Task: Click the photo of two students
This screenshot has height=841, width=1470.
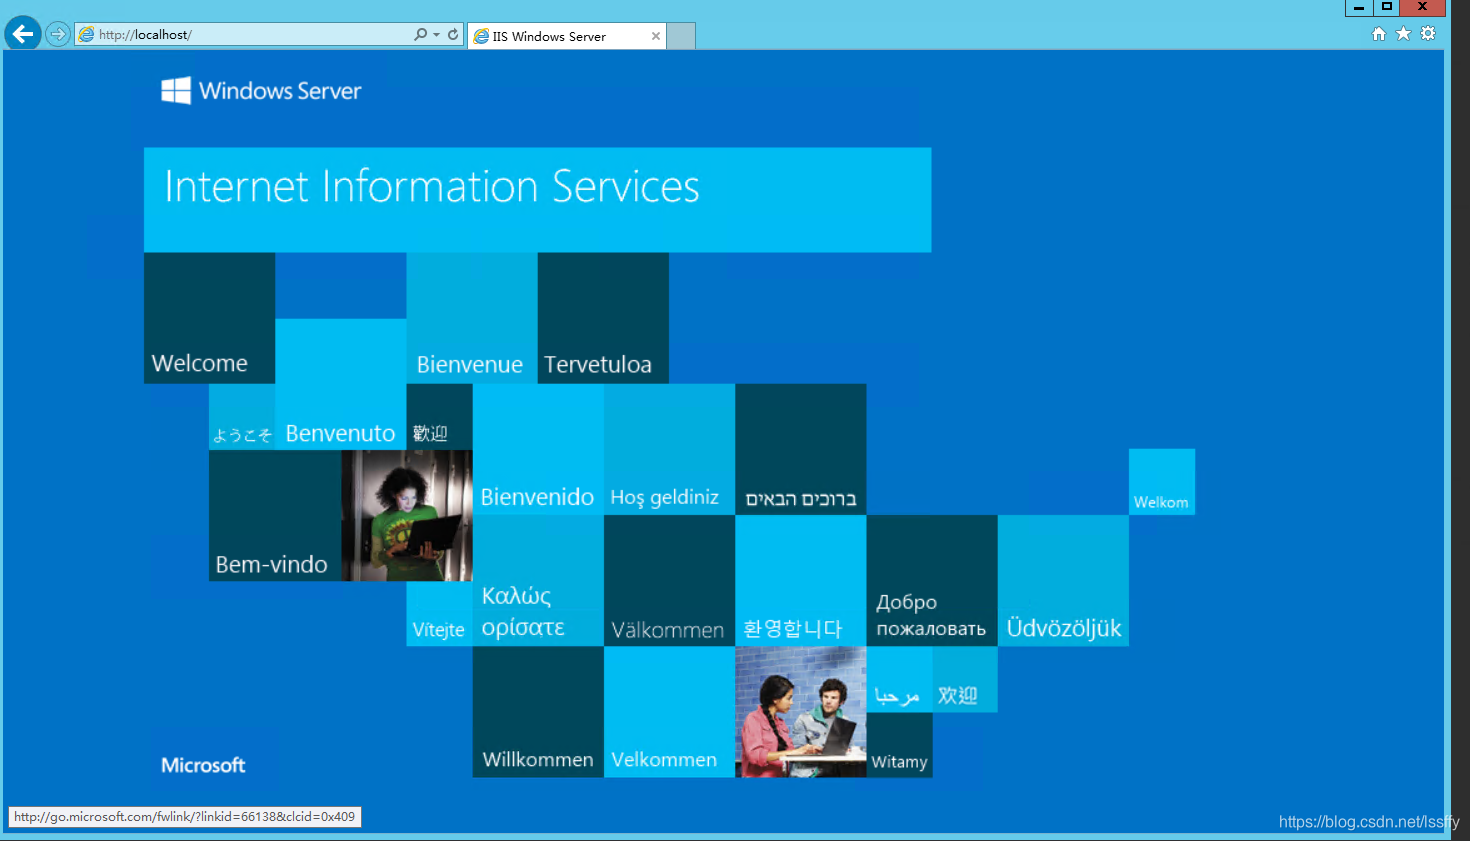Action: [801, 712]
